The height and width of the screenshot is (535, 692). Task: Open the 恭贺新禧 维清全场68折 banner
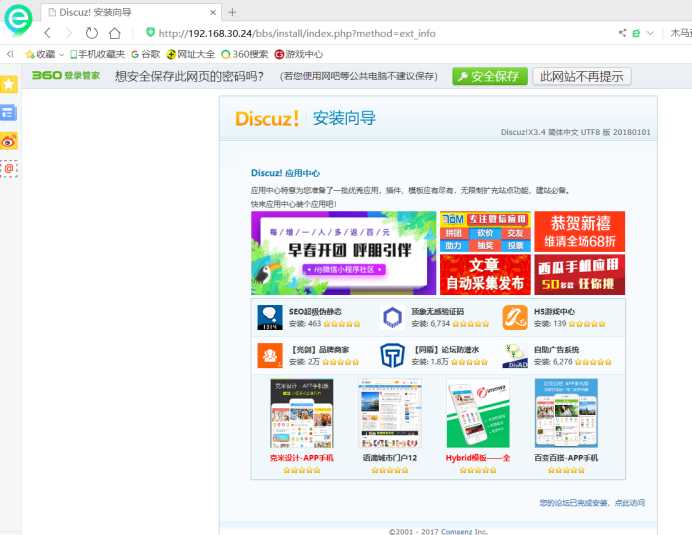click(579, 232)
